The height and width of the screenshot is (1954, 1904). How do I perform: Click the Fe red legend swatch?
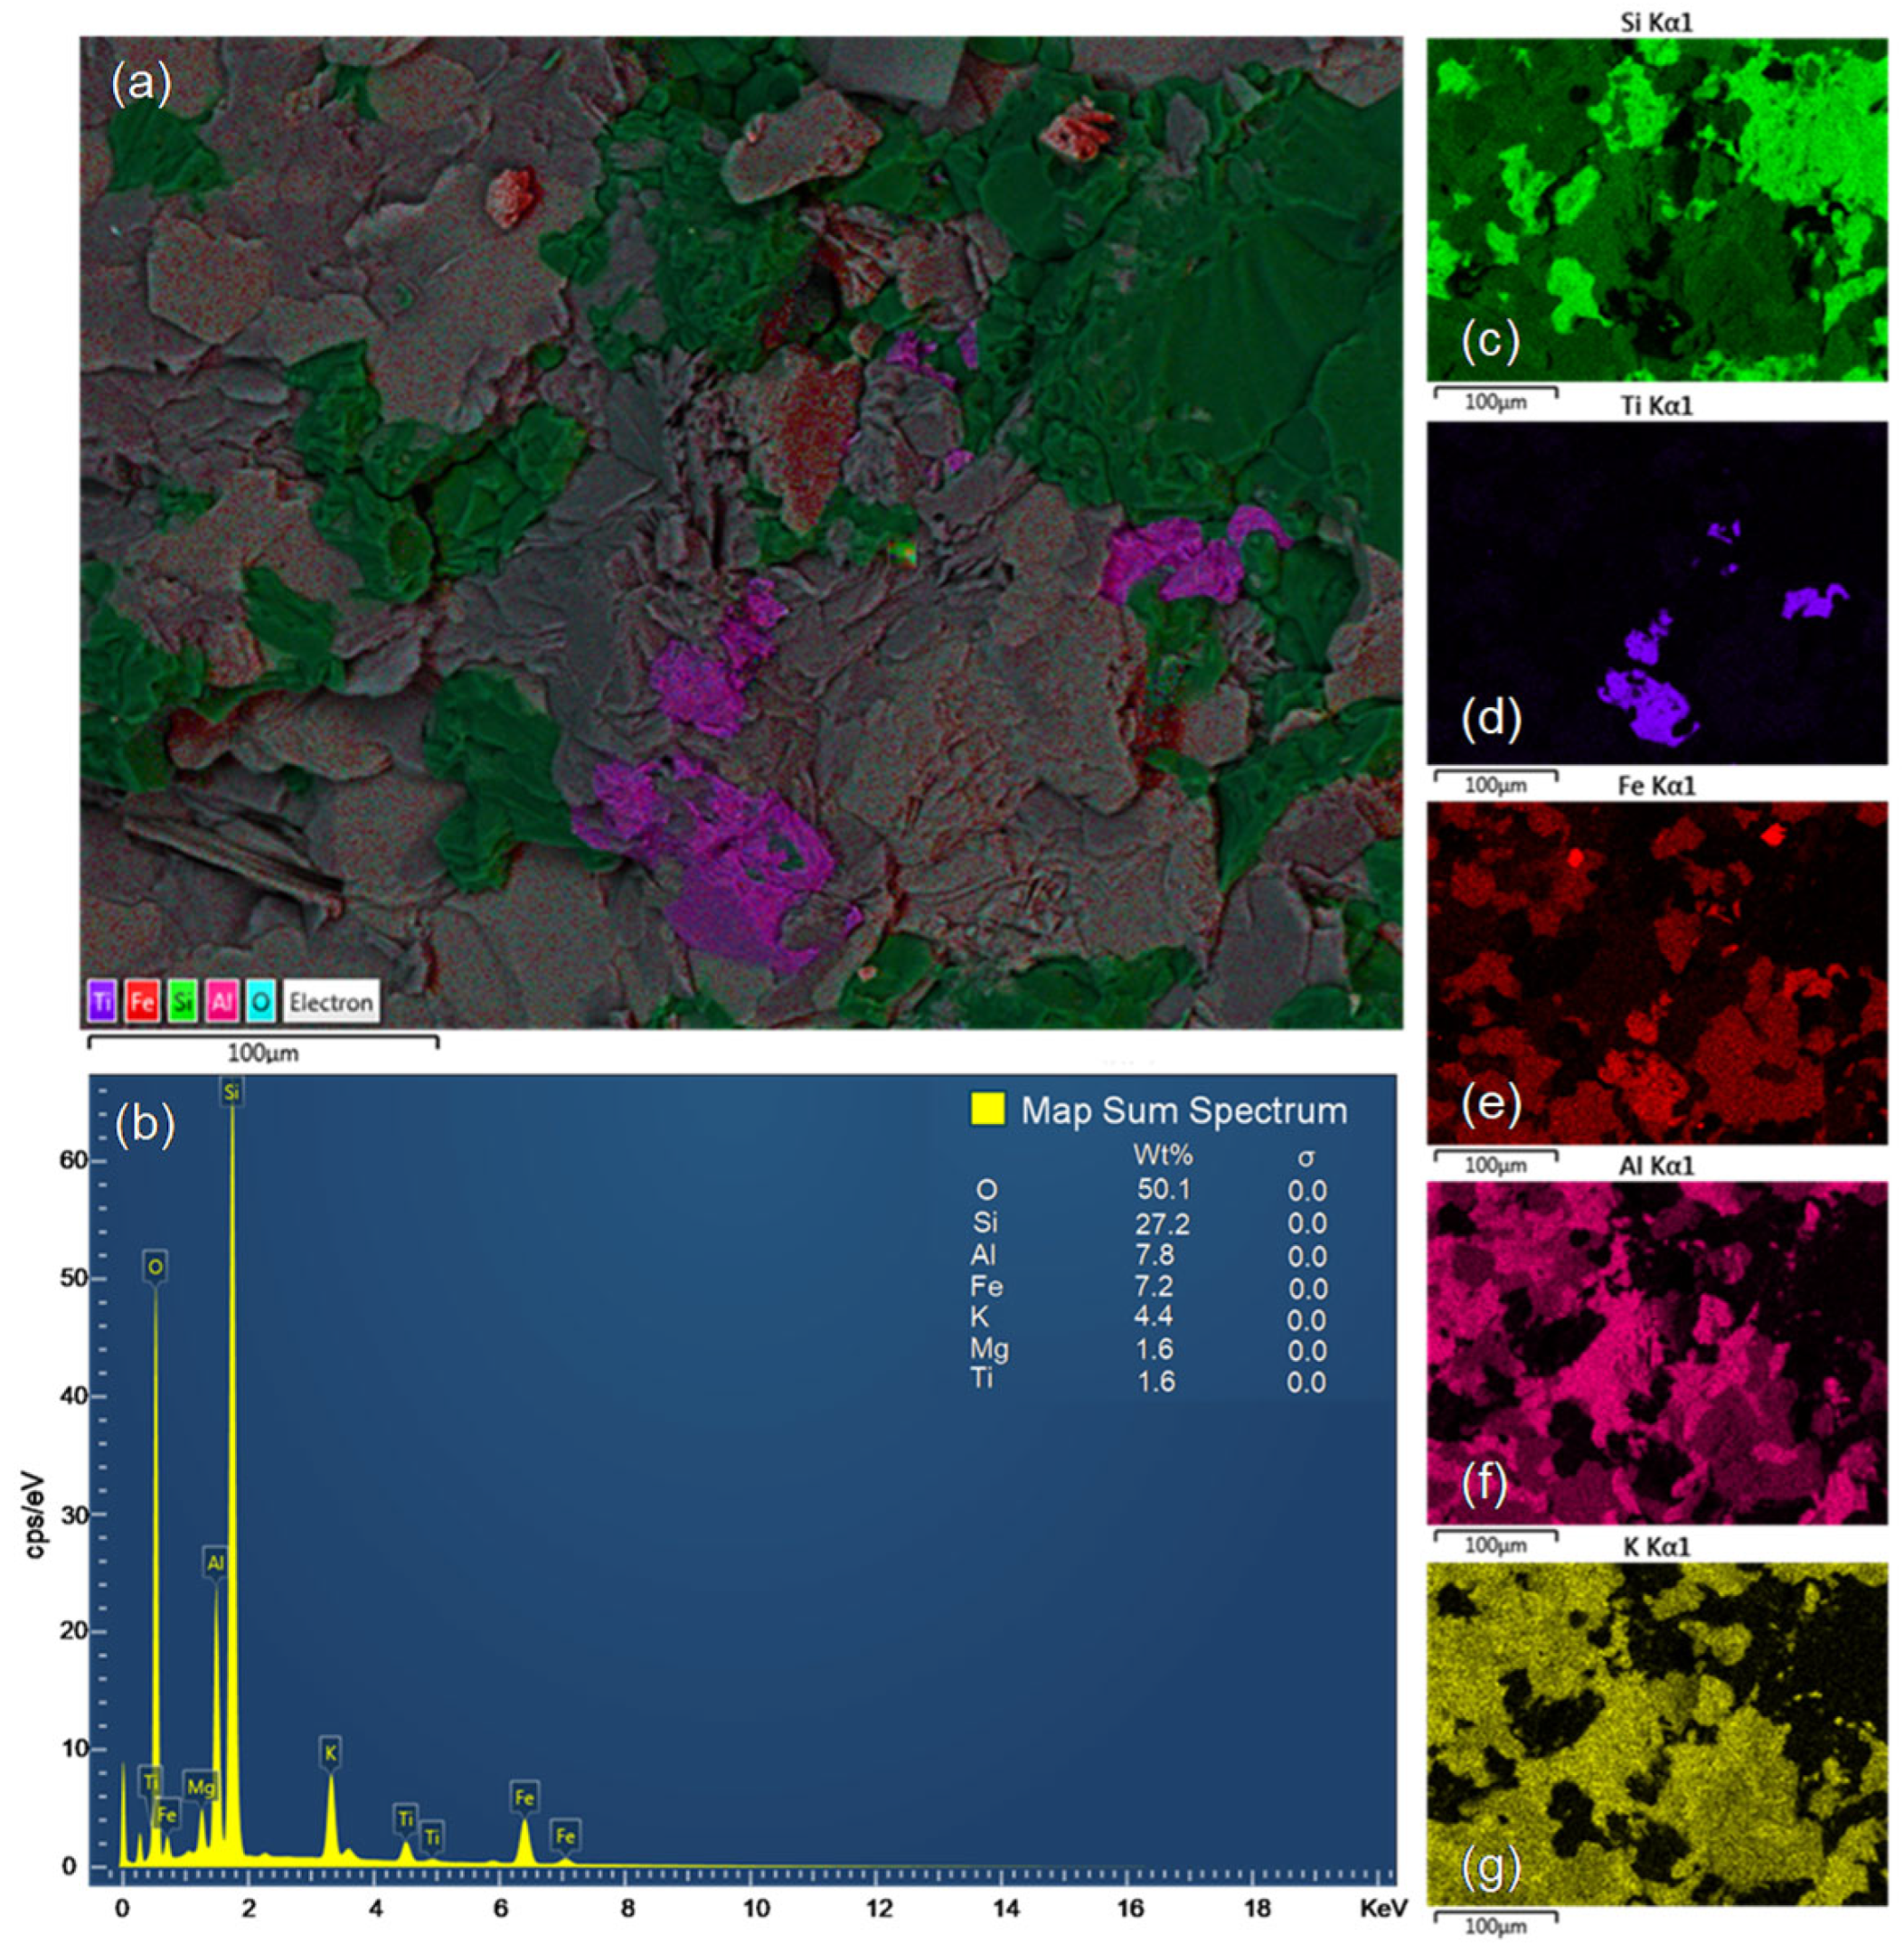click(143, 1001)
